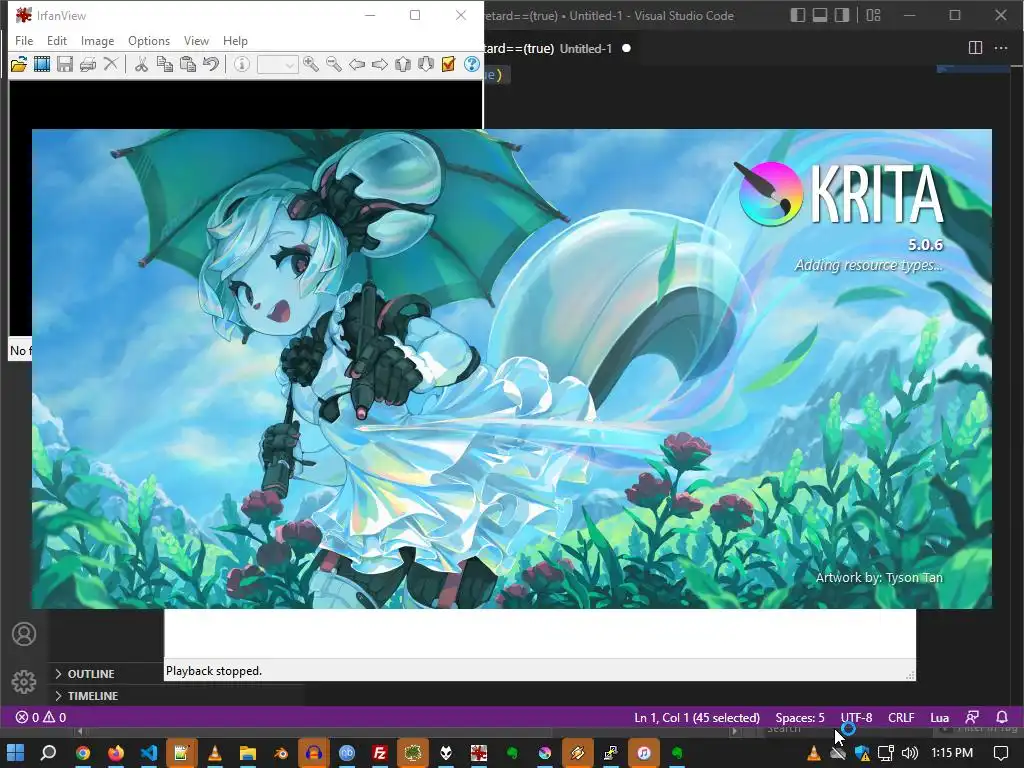Open the View menu in IrfanView
The height and width of the screenshot is (768, 1024).
pyautogui.click(x=196, y=40)
